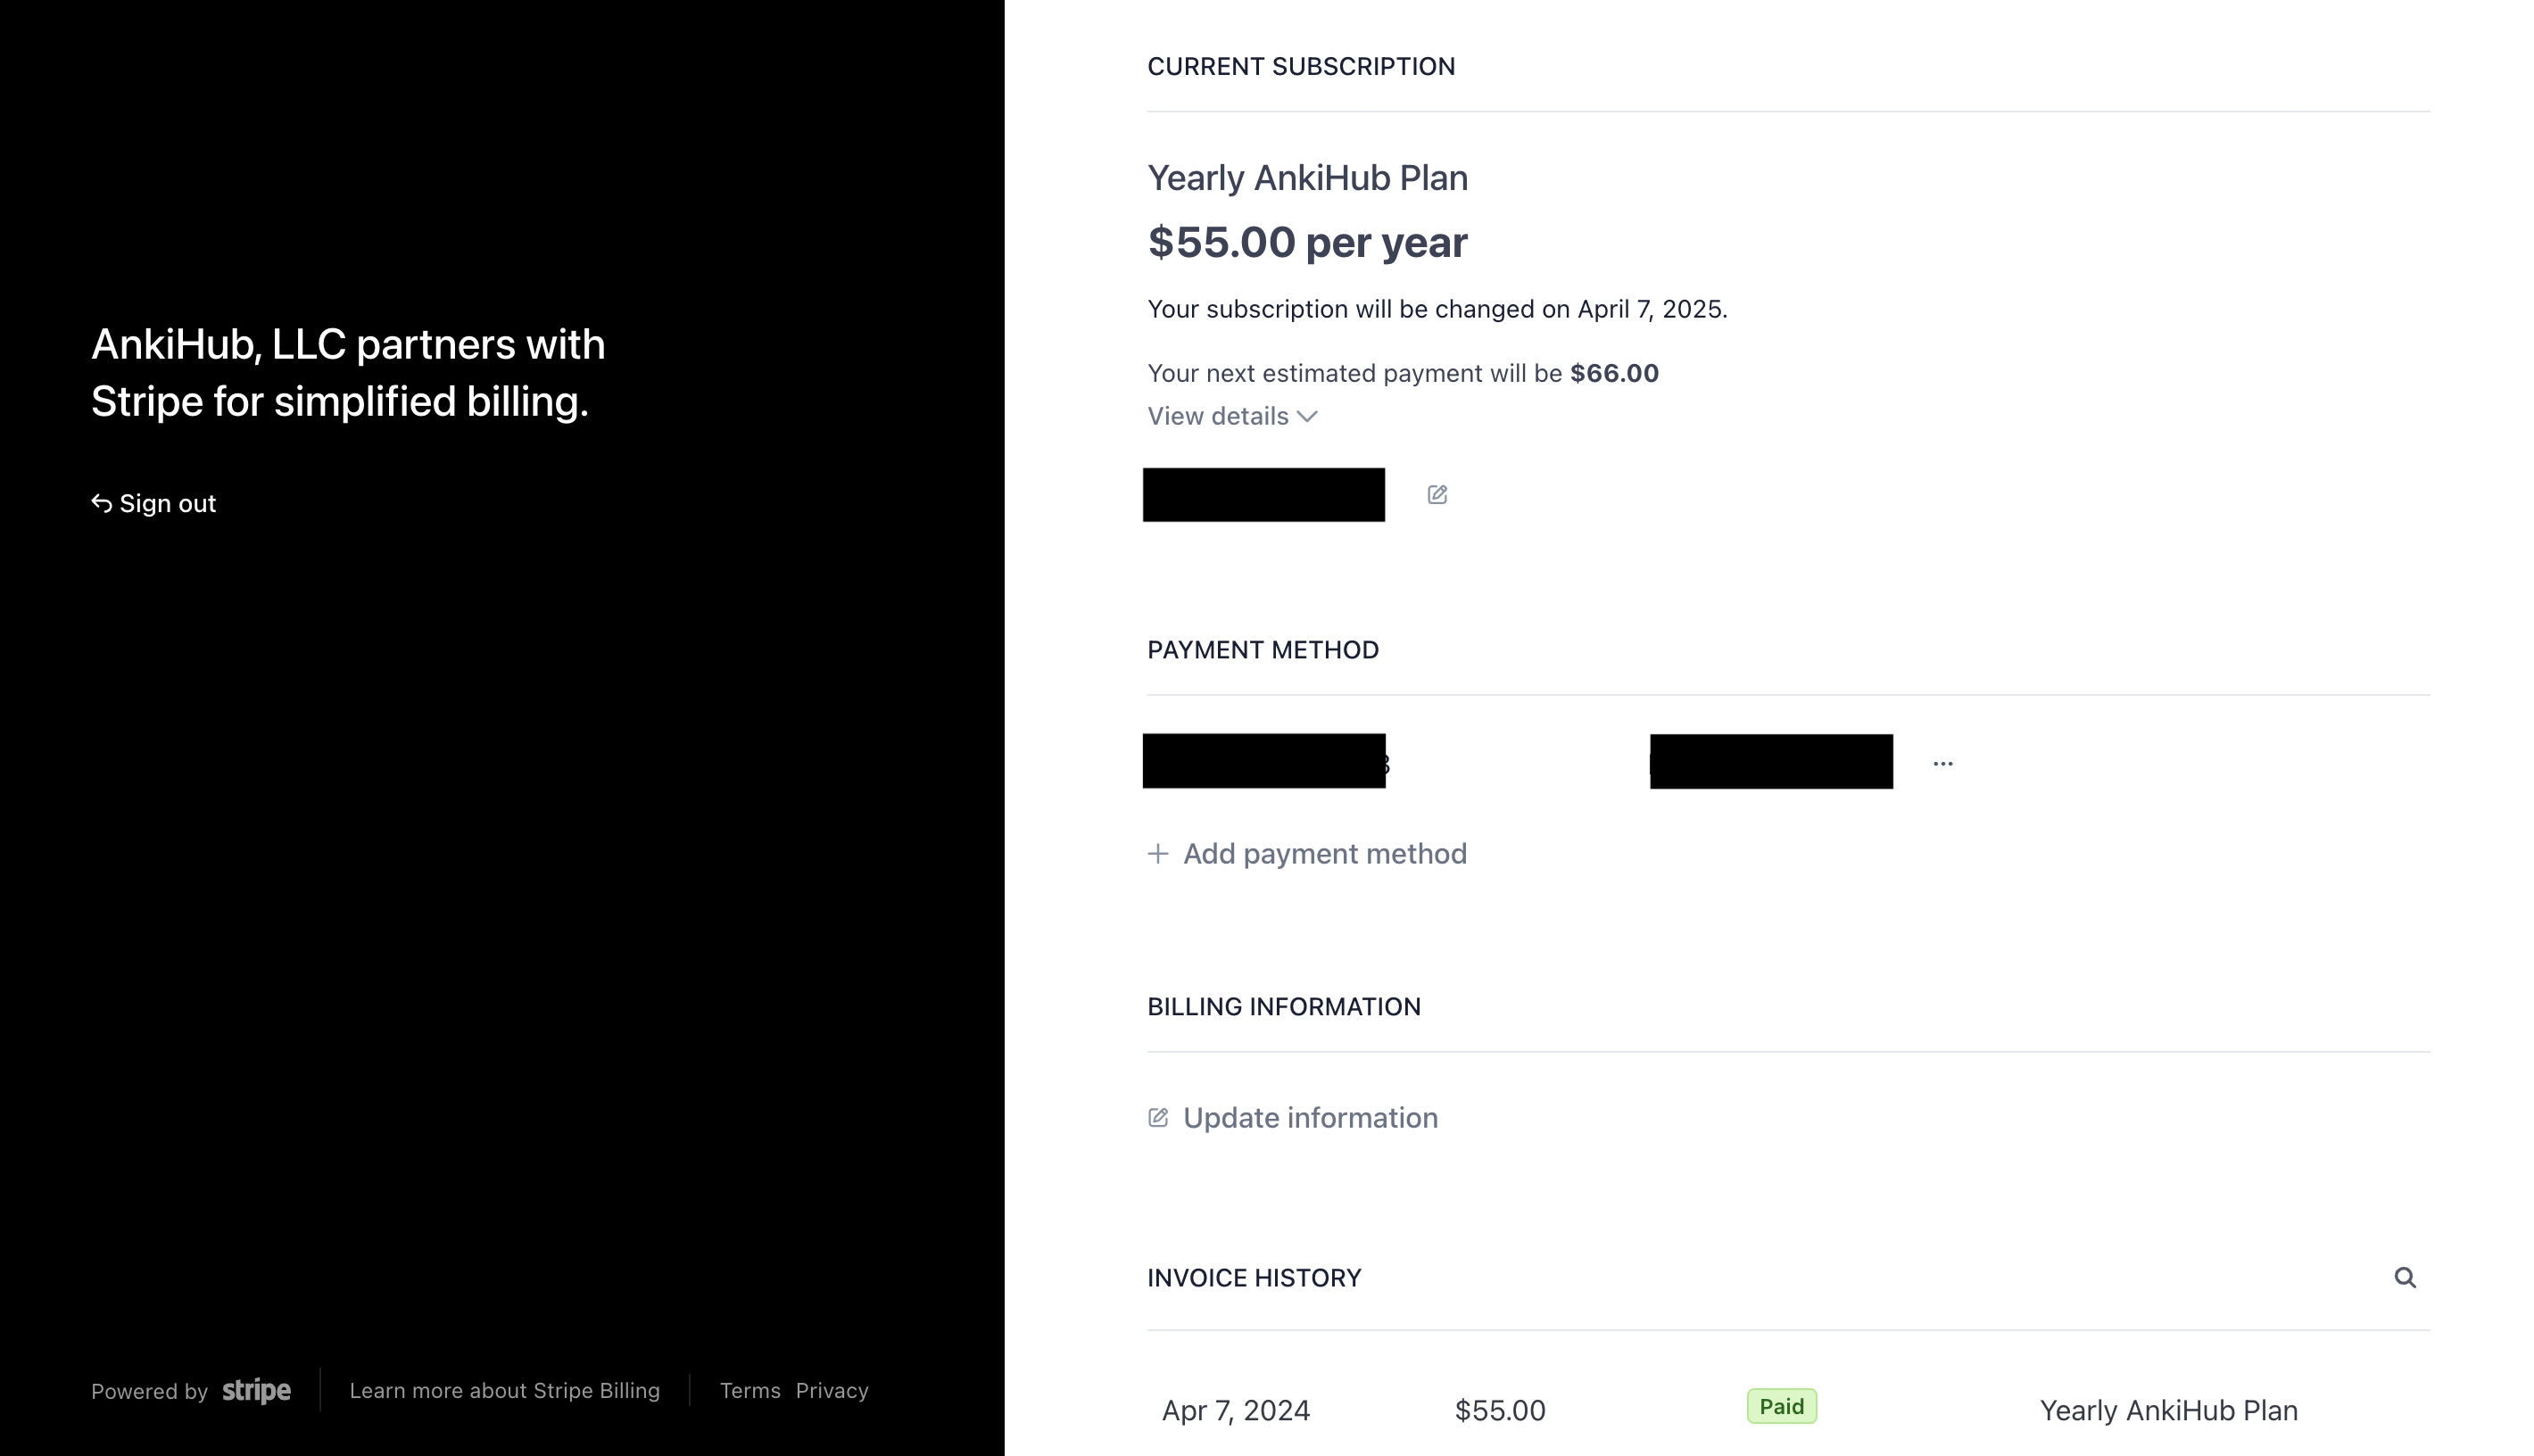Open the Apr 7, 2024 invoice
Screen dimensions: 2534x1456
point(1236,1410)
